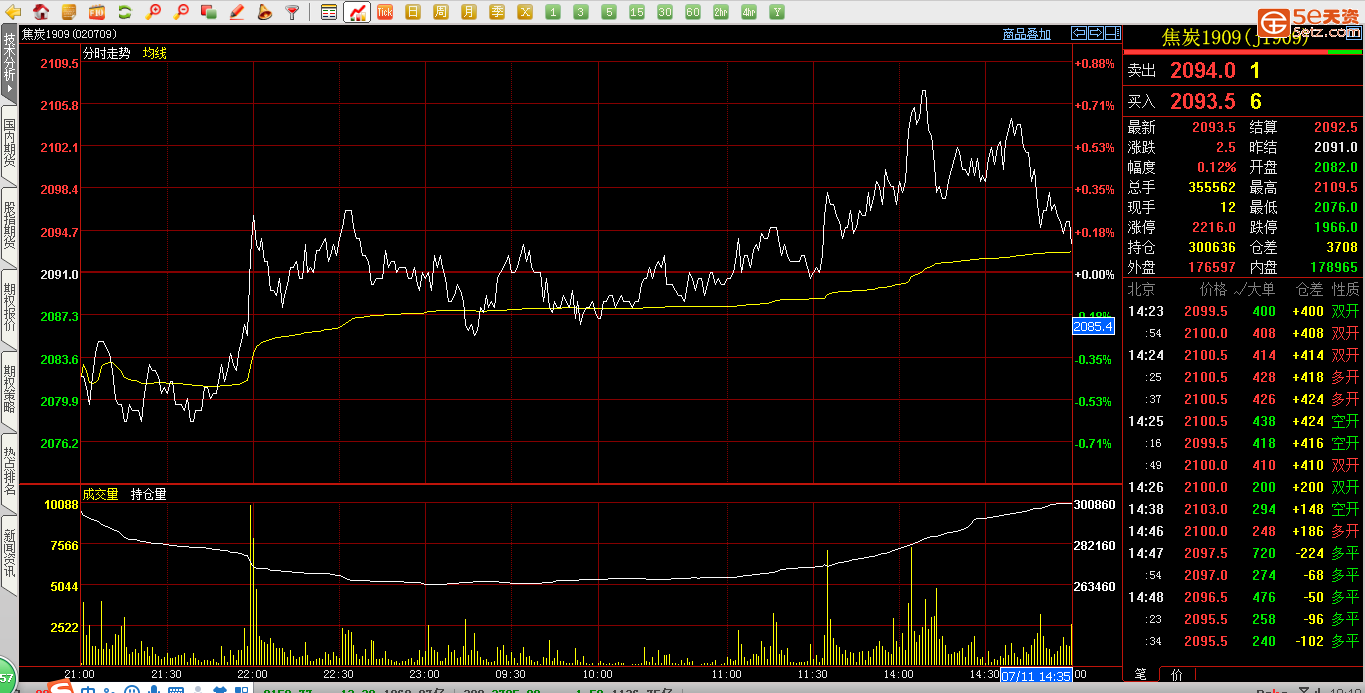Open the F10 company info icon

[97, 12]
